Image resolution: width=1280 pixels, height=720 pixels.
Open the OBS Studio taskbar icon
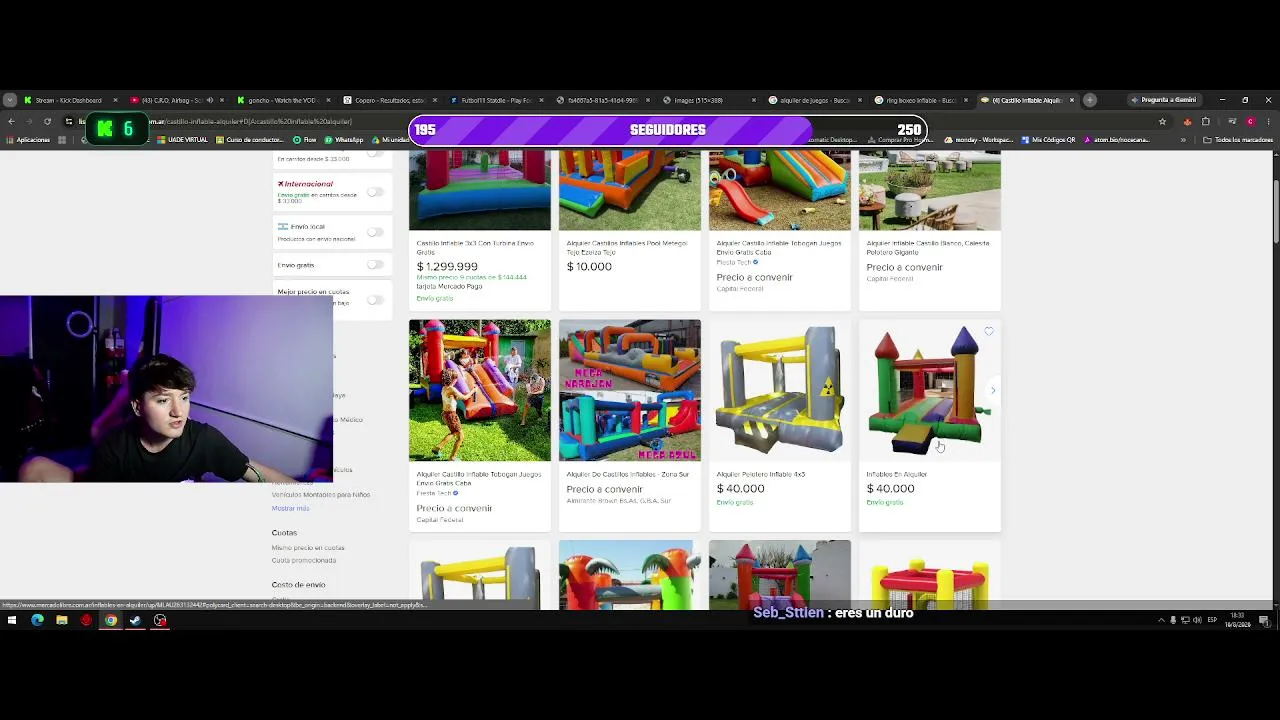(160, 620)
